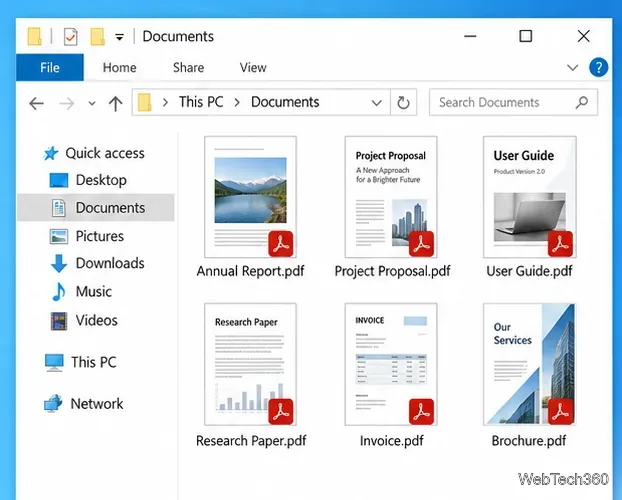Open the recent locations dropdown arrow
Image resolution: width=622 pixels, height=500 pixels.
[92, 104]
